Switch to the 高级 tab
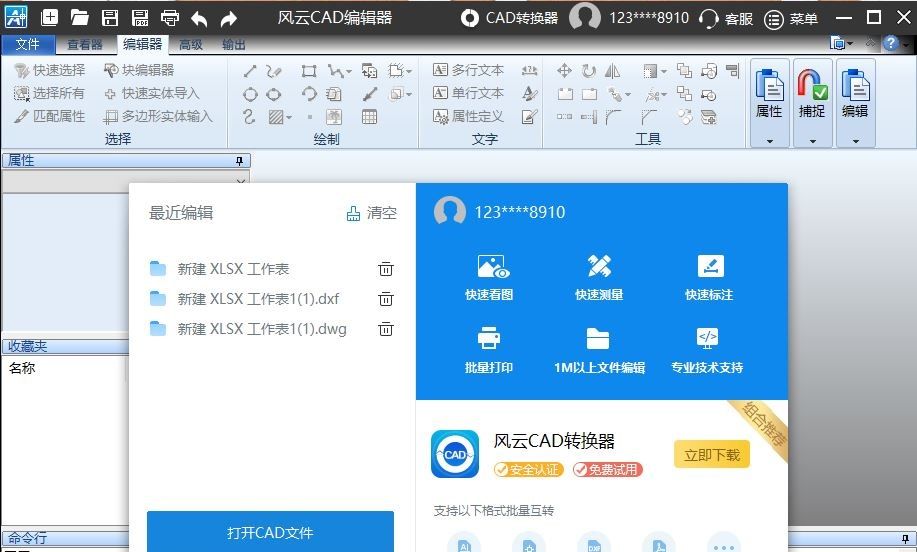Image resolution: width=917 pixels, height=552 pixels. [191, 44]
